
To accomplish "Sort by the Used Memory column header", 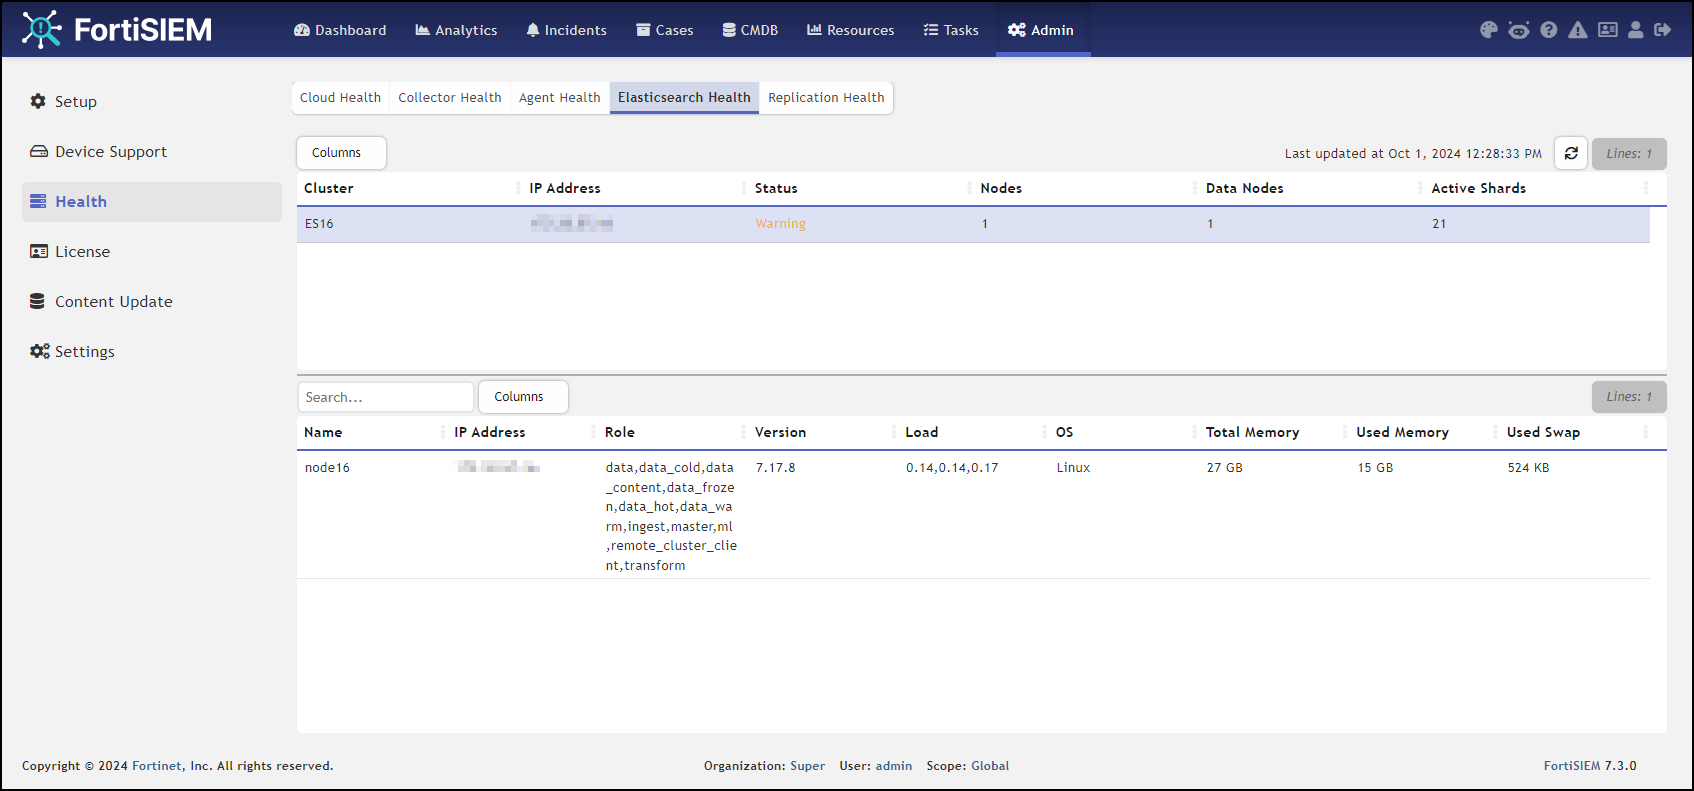I will pos(1402,432).
